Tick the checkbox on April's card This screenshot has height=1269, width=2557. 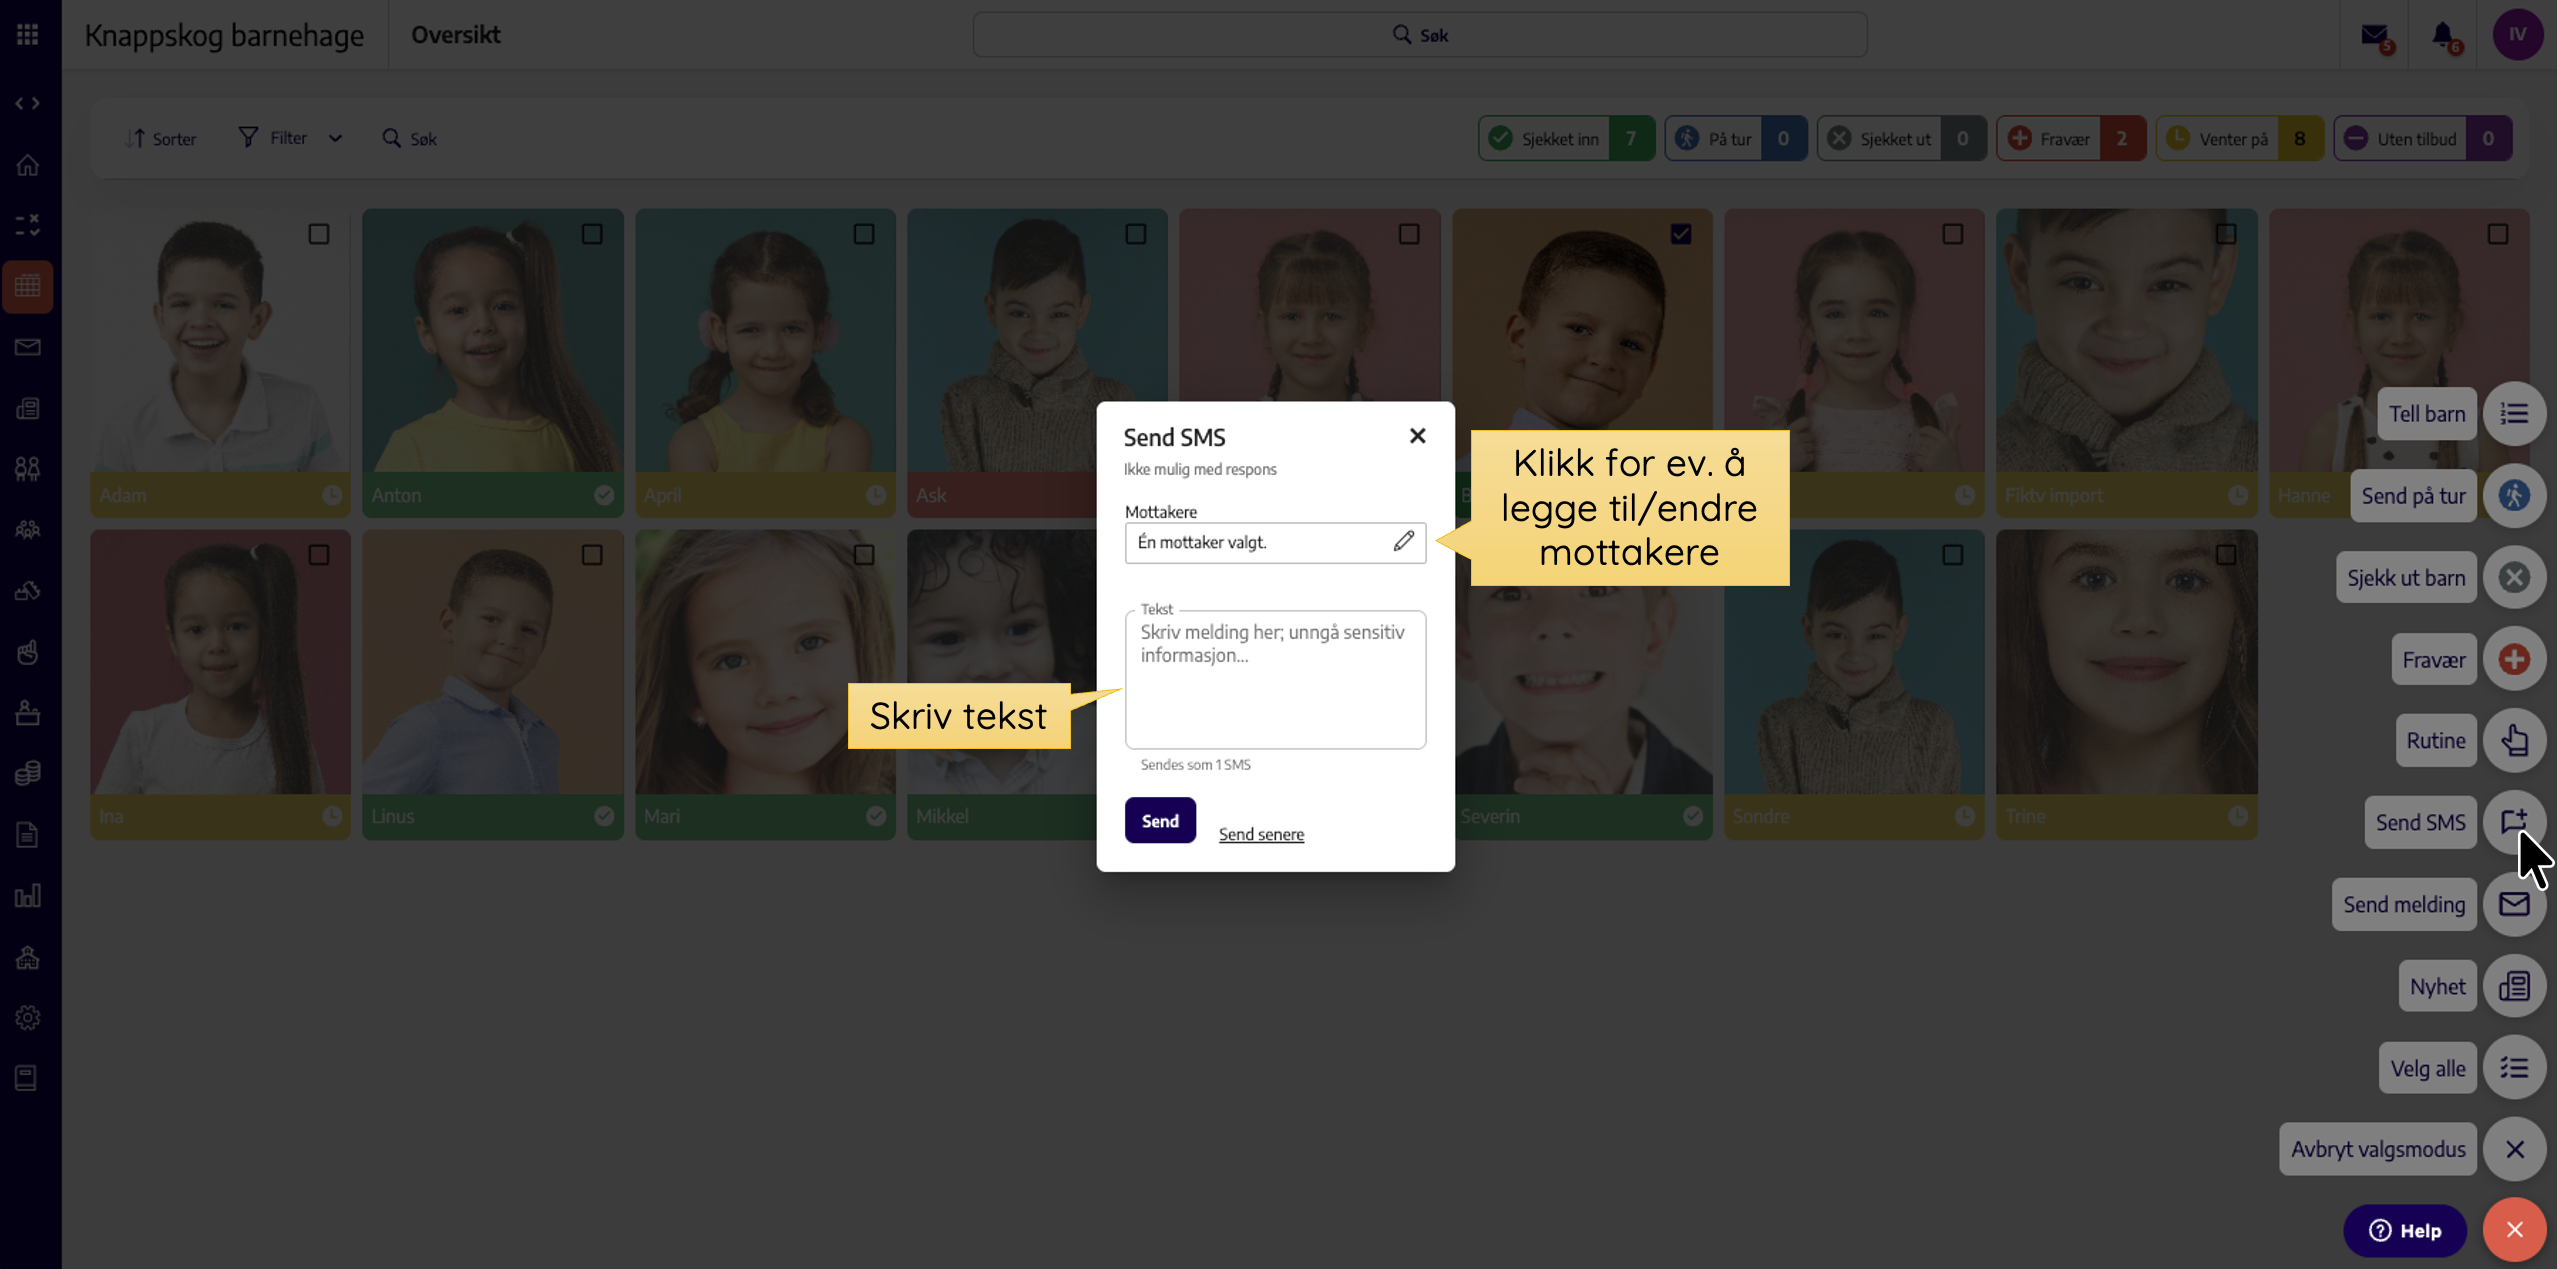point(864,234)
